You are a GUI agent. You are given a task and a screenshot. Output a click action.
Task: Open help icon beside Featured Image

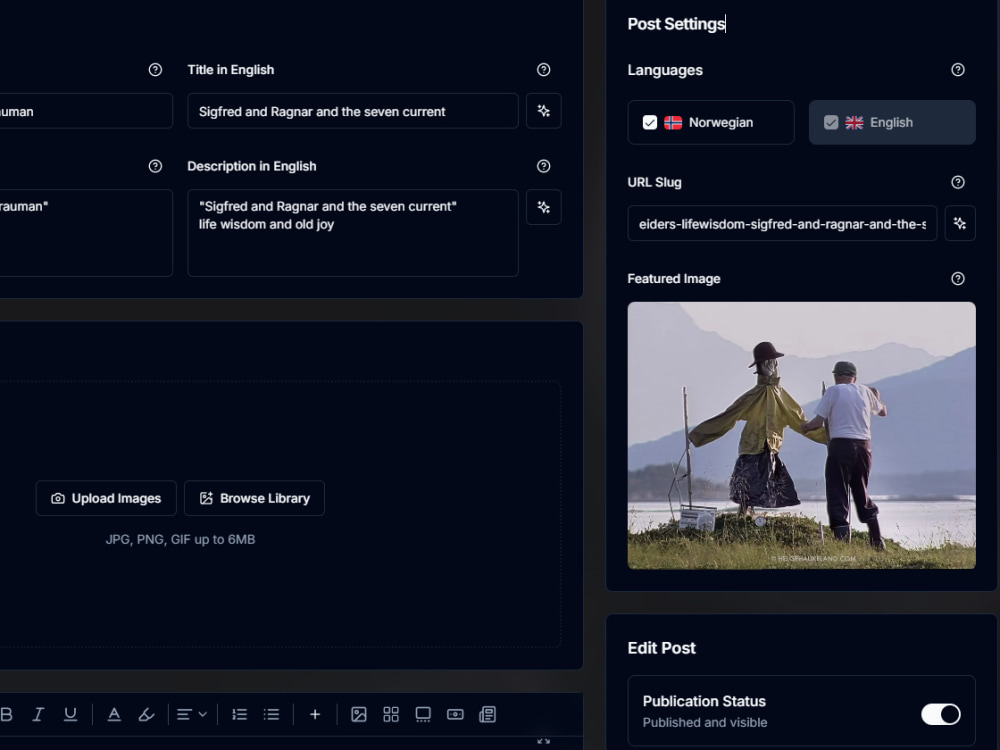pyautogui.click(x=957, y=278)
